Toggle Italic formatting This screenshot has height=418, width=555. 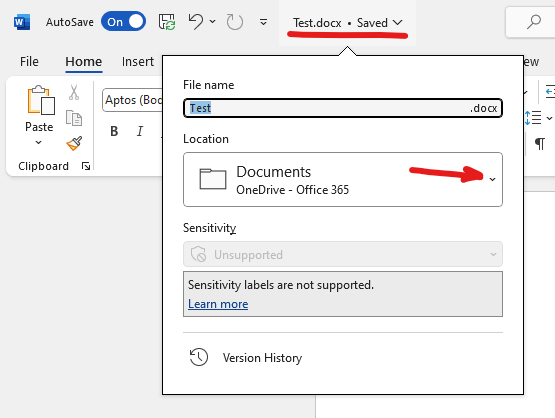tap(140, 131)
